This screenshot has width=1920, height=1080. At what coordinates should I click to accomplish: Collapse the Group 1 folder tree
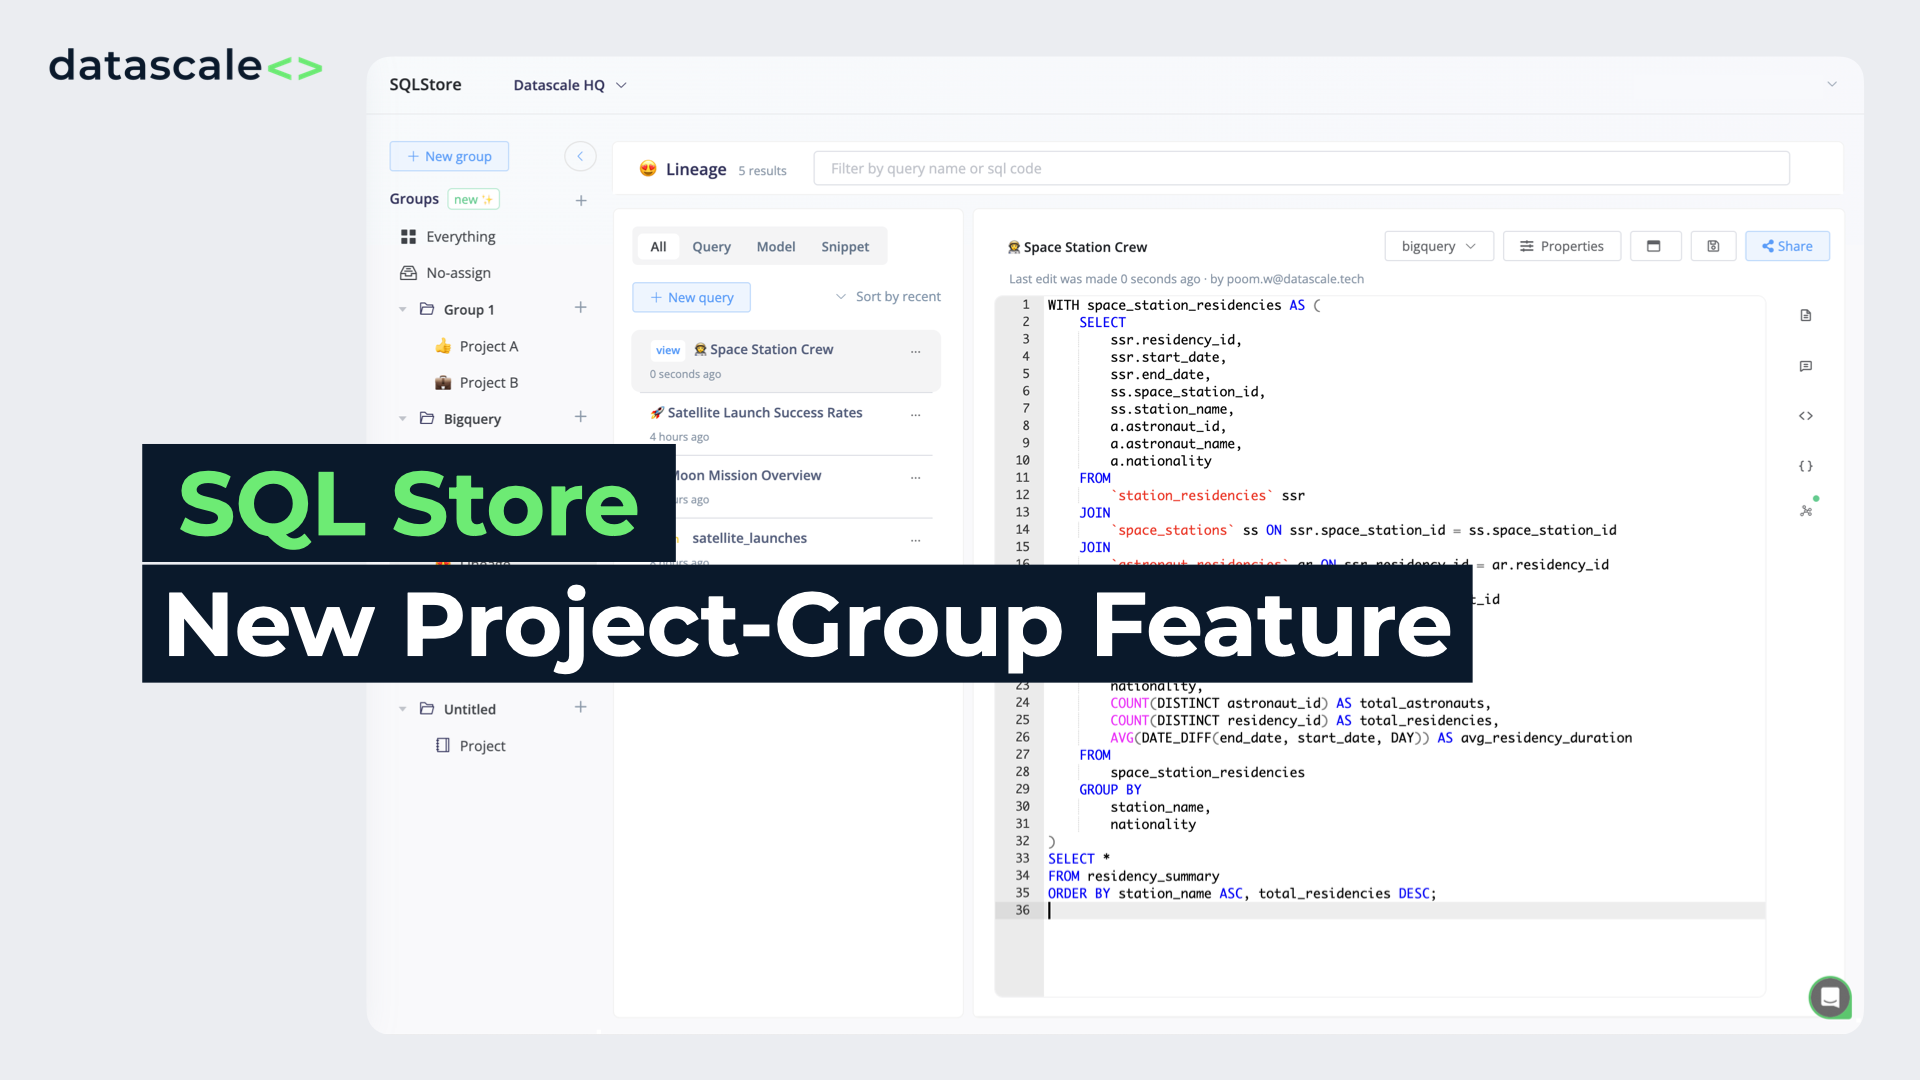(403, 310)
